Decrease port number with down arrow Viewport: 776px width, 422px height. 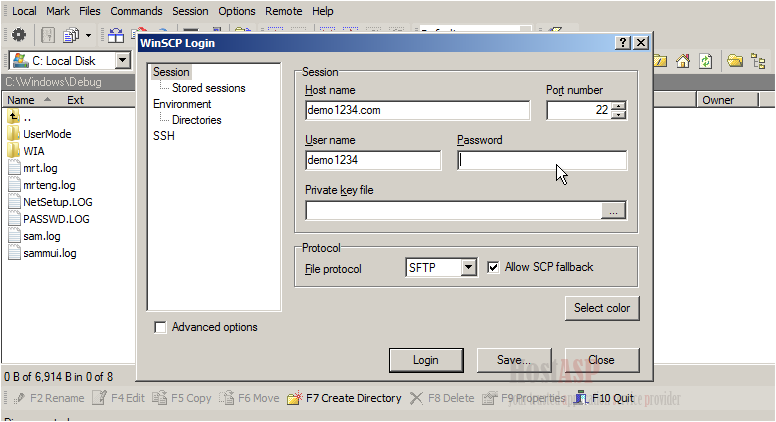619,114
